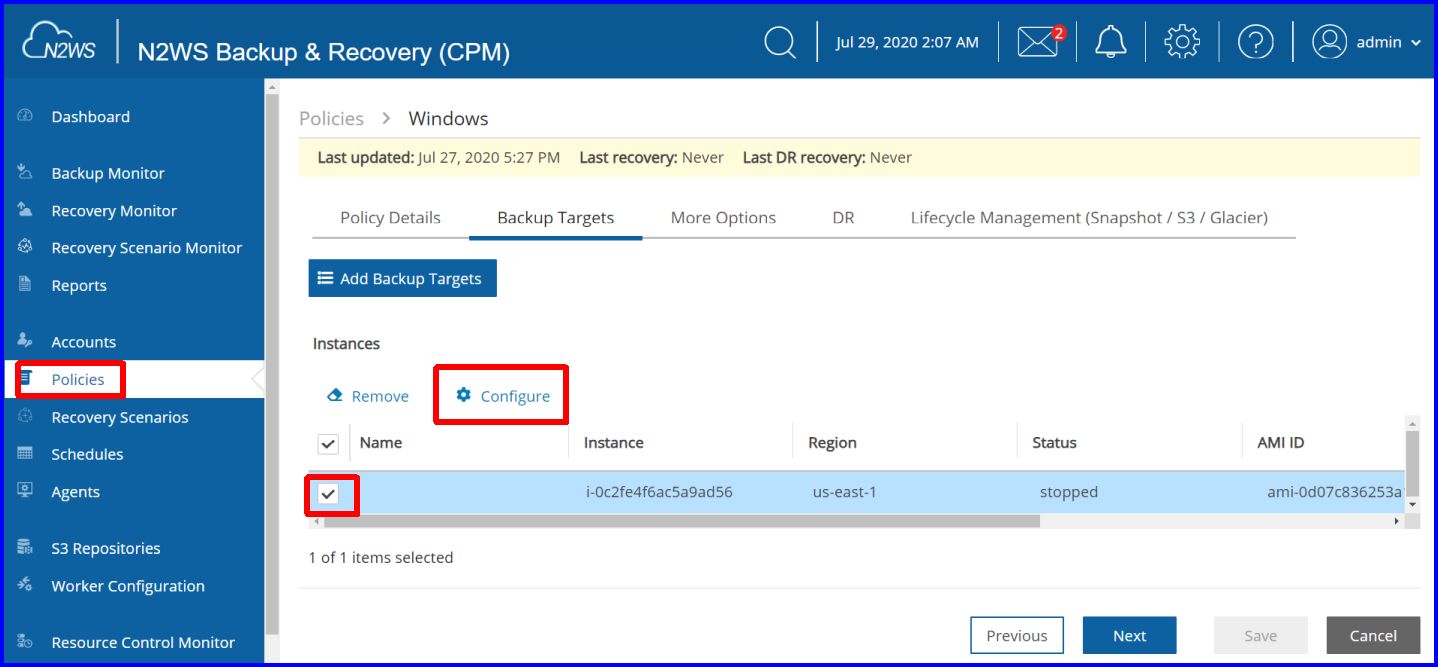Viewport: 1438px width, 667px height.
Task: Sort by the Name column header
Action: coord(381,442)
